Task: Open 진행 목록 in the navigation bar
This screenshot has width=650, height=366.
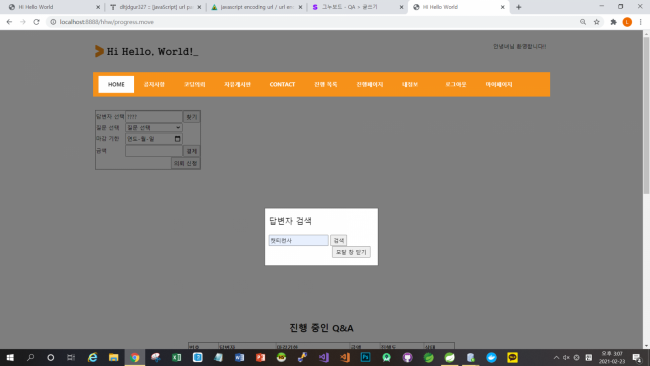Action: (325, 84)
